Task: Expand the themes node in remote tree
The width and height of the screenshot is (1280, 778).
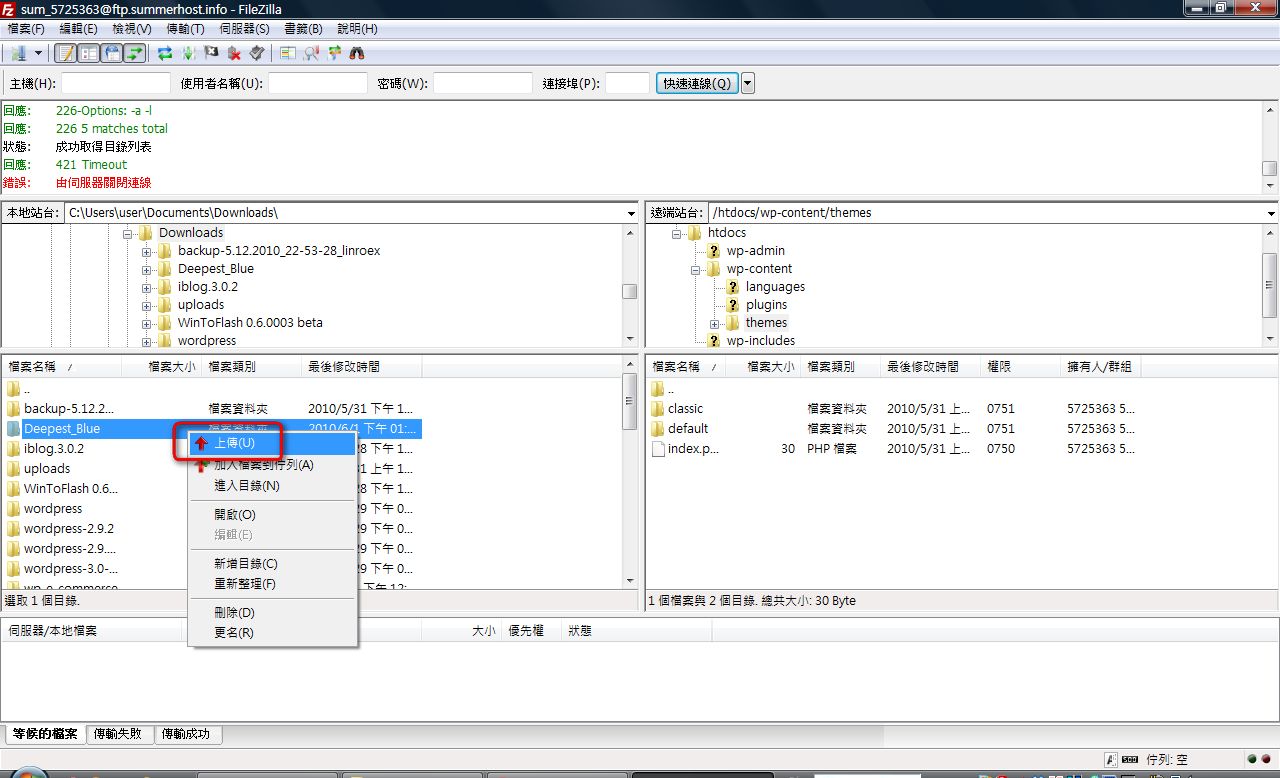Action: (x=714, y=323)
